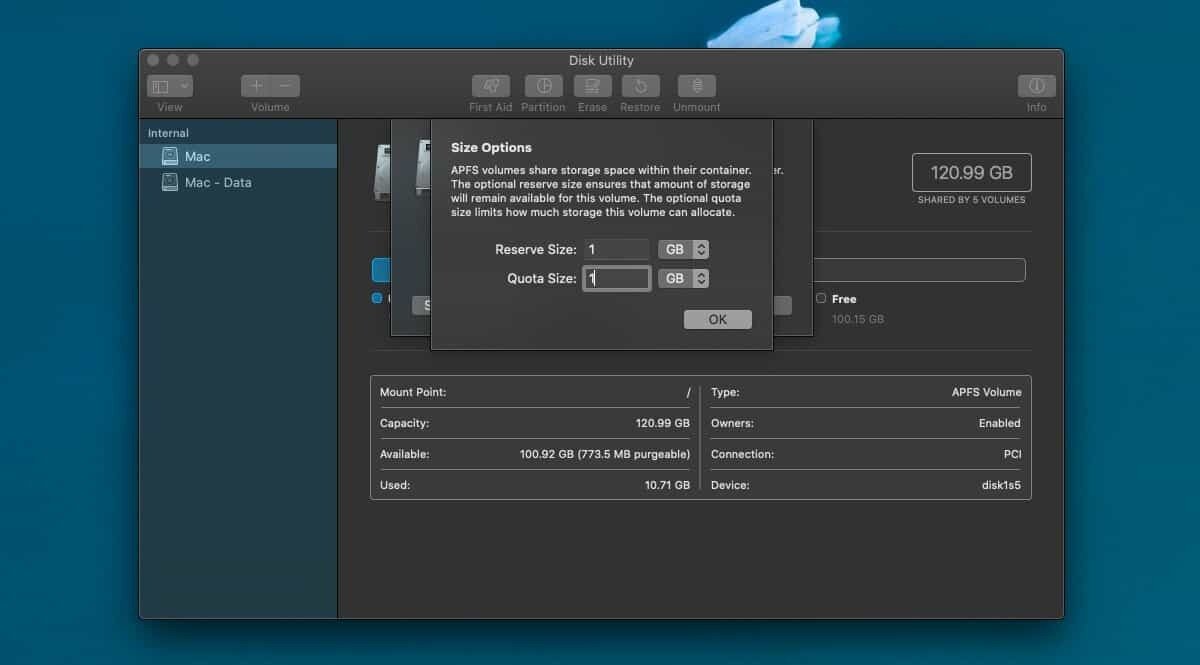Click the First Aid toolbar icon

point(490,87)
